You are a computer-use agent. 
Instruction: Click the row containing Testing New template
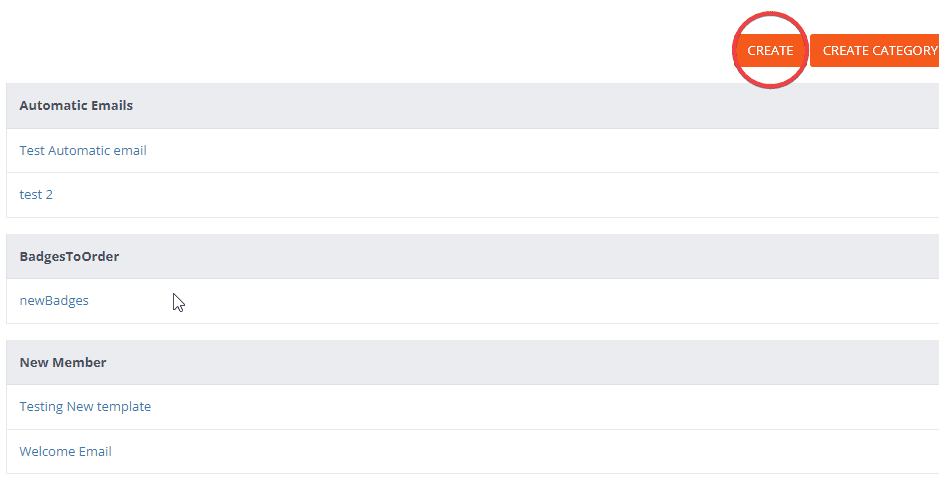coord(470,407)
